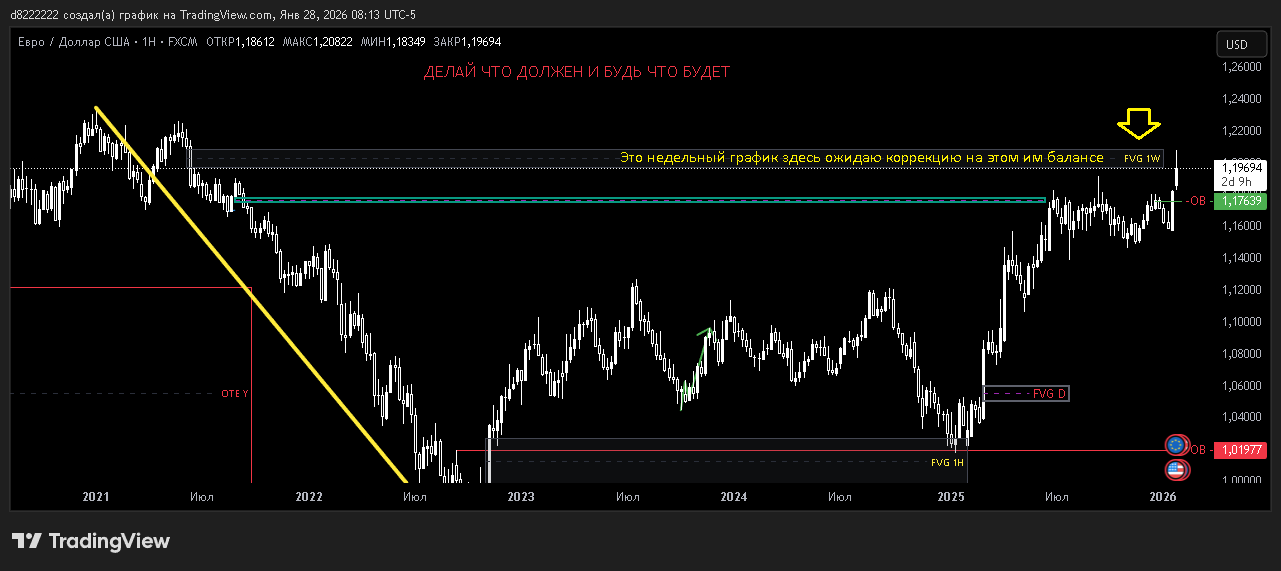
Task: Click the yellow down arrow marker
Action: [x=1139, y=123]
